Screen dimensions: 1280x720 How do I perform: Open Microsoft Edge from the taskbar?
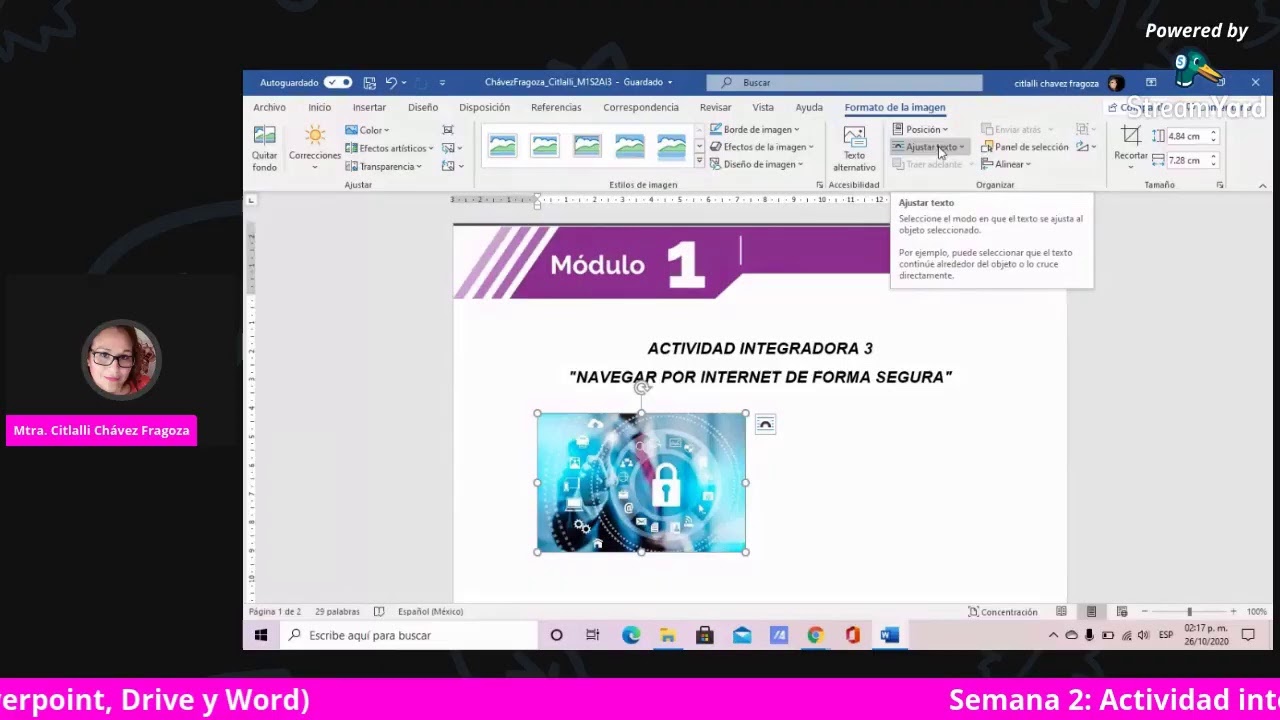pyautogui.click(x=631, y=635)
